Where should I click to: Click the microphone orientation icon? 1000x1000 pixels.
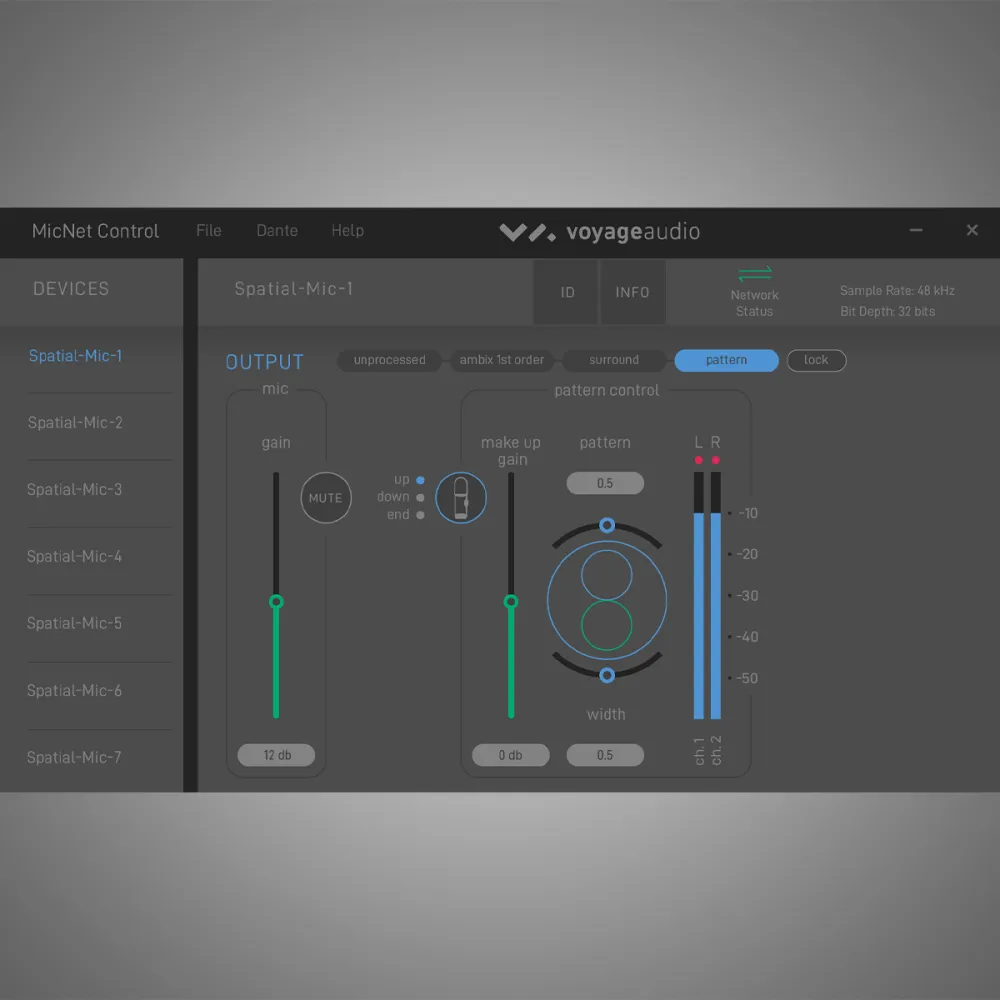tap(461, 497)
